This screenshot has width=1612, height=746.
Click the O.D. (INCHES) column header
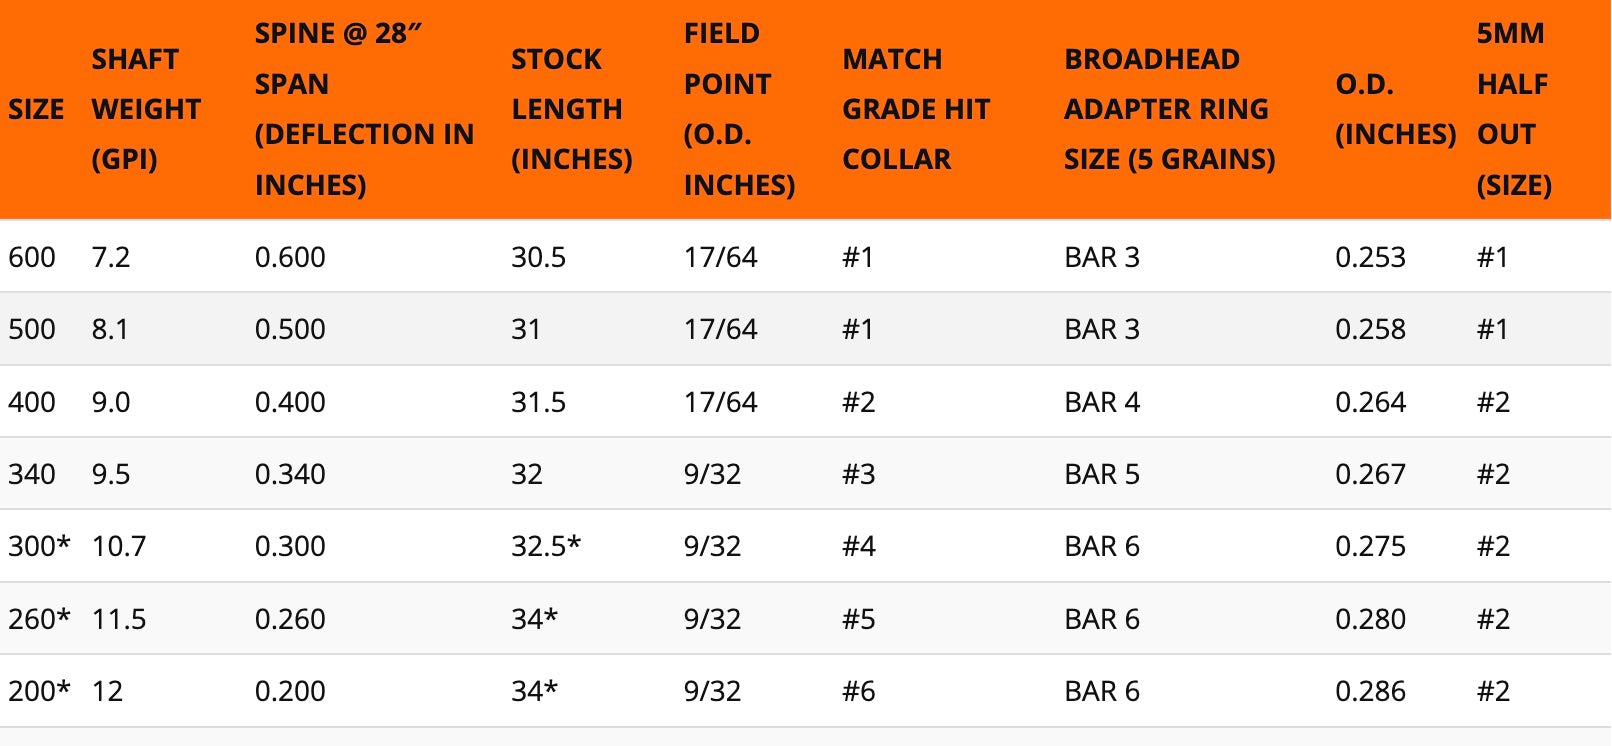(1395, 109)
